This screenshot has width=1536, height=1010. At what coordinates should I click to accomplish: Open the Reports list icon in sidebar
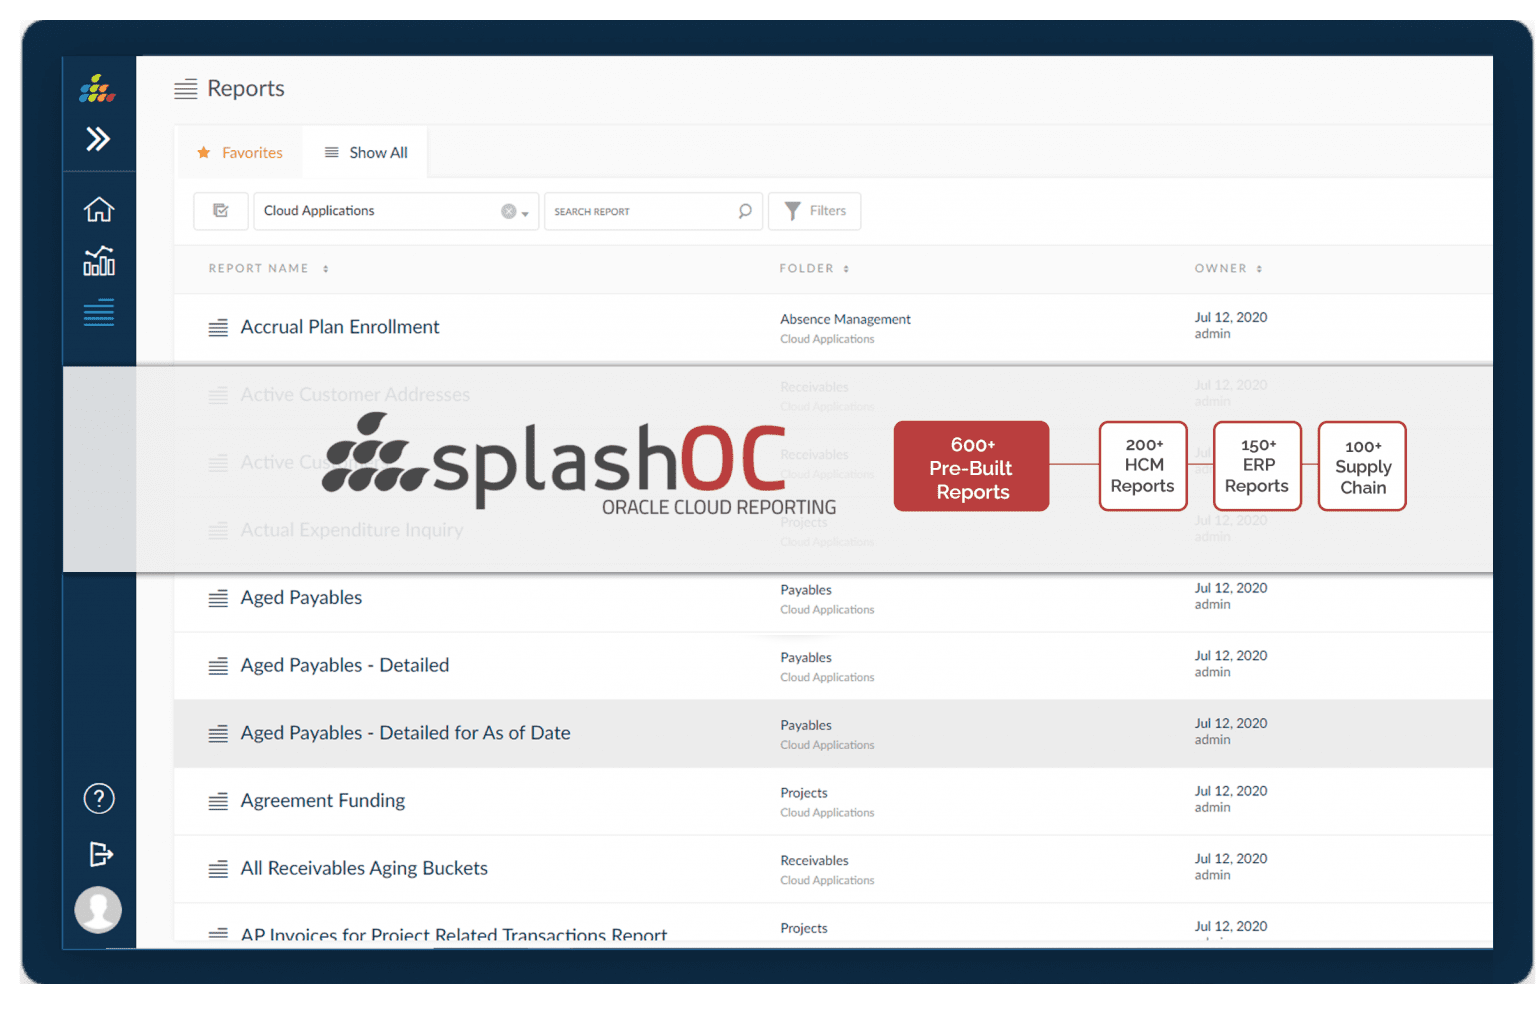pyautogui.click(x=98, y=312)
